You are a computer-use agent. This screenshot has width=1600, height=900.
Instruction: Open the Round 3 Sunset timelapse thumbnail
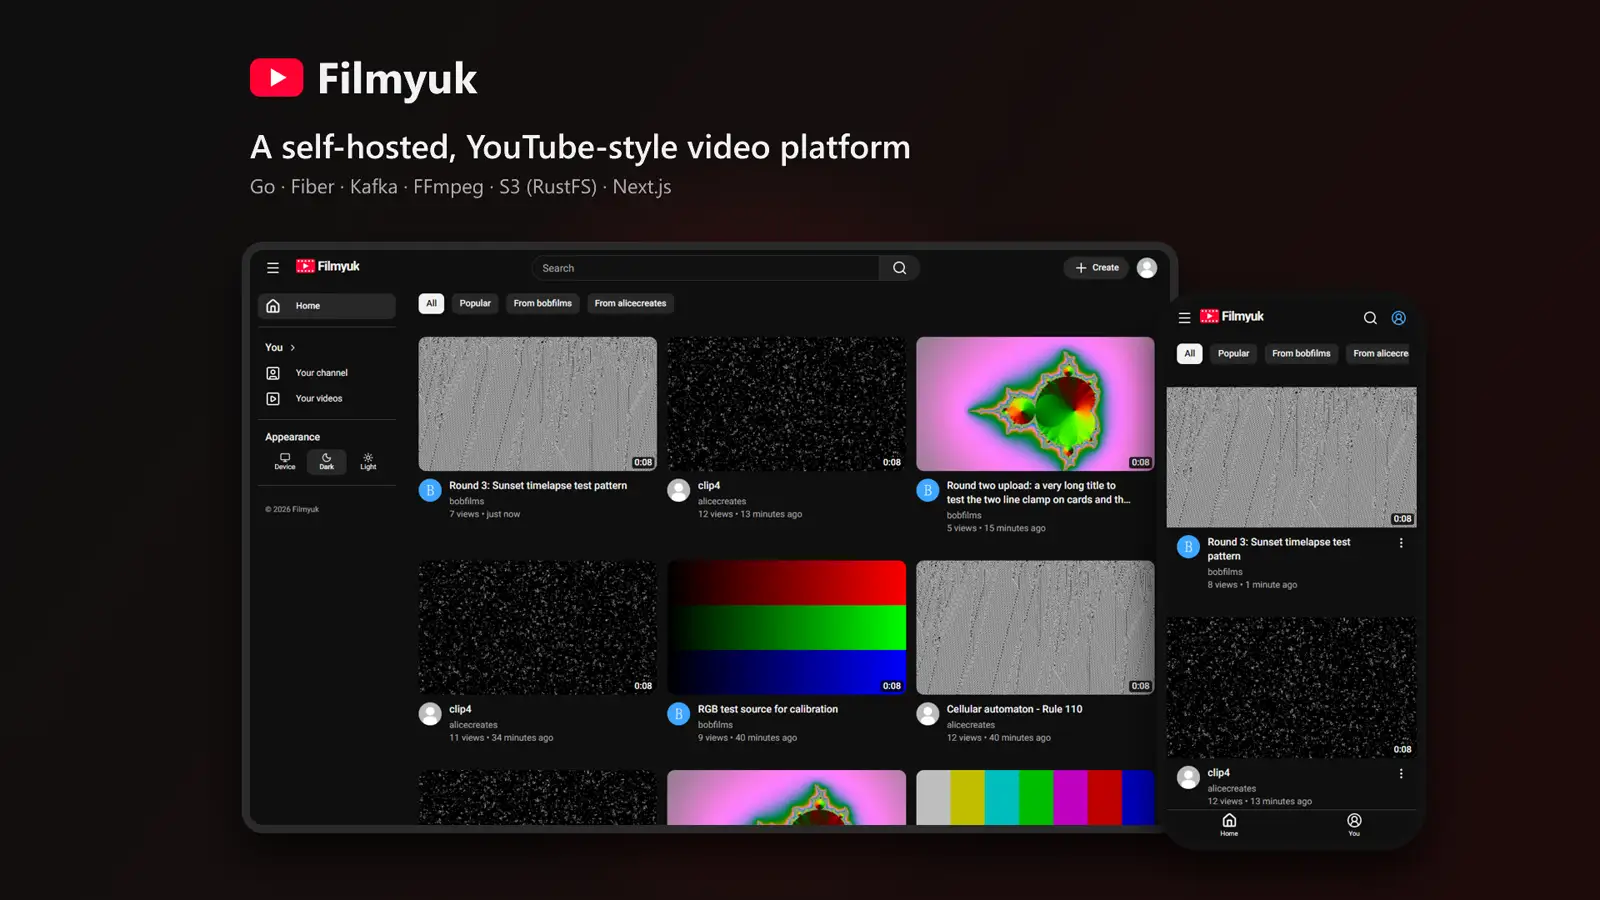(538, 404)
